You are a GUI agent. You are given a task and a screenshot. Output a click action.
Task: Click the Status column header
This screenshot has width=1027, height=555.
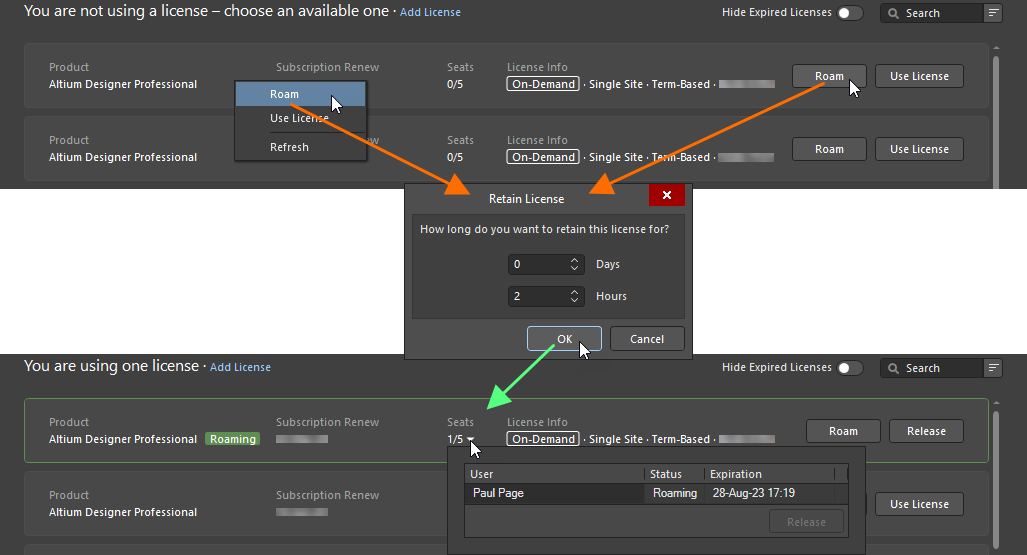674,474
